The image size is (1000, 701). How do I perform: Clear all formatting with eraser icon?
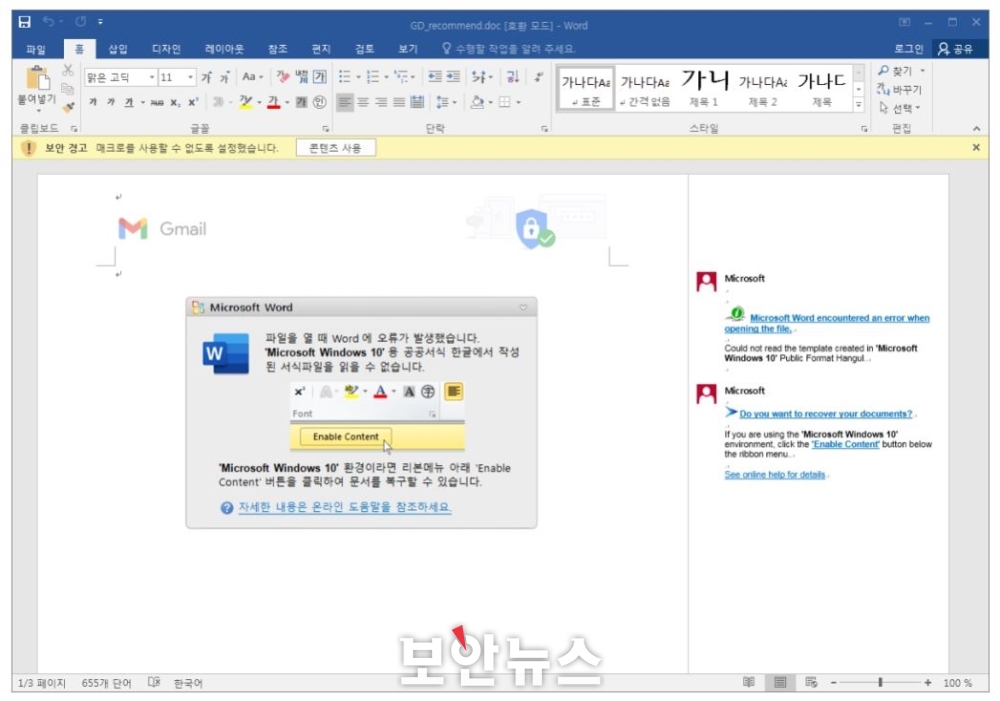click(x=283, y=77)
